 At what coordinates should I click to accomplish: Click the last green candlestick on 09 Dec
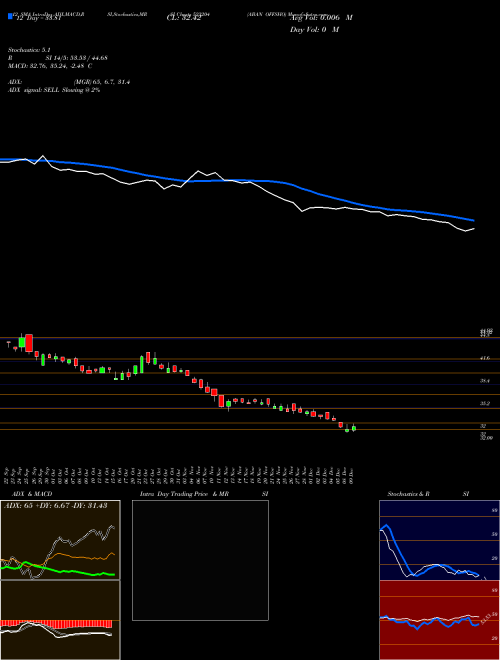[354, 428]
